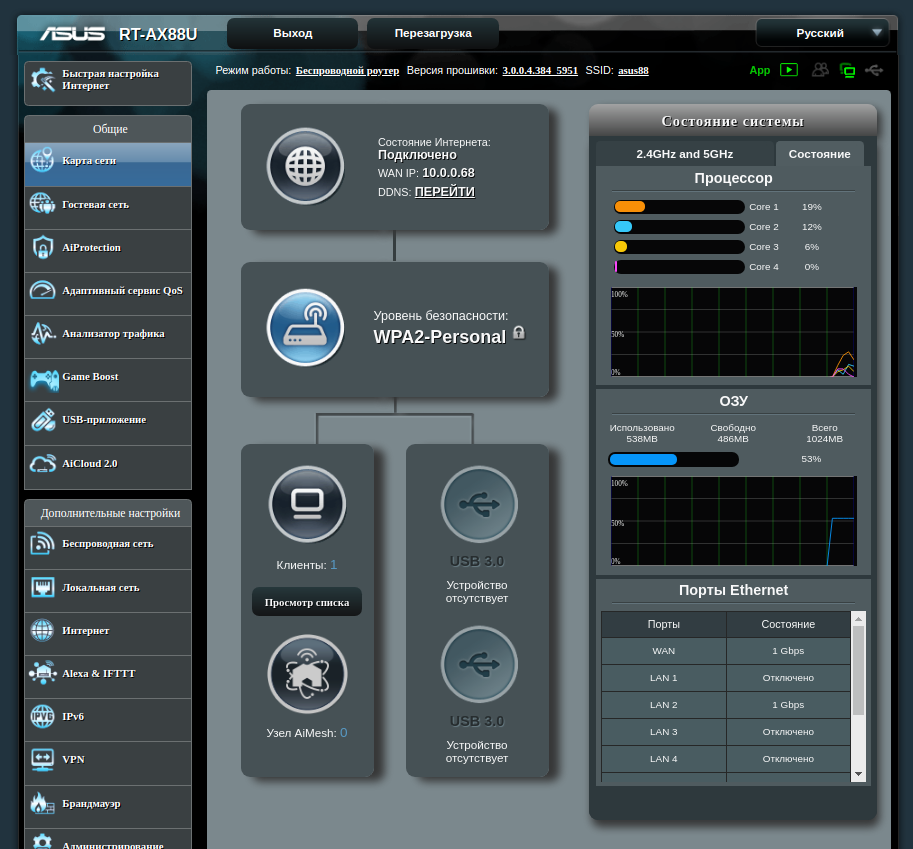
Task: Click the Clients computer icon
Action: [307, 504]
